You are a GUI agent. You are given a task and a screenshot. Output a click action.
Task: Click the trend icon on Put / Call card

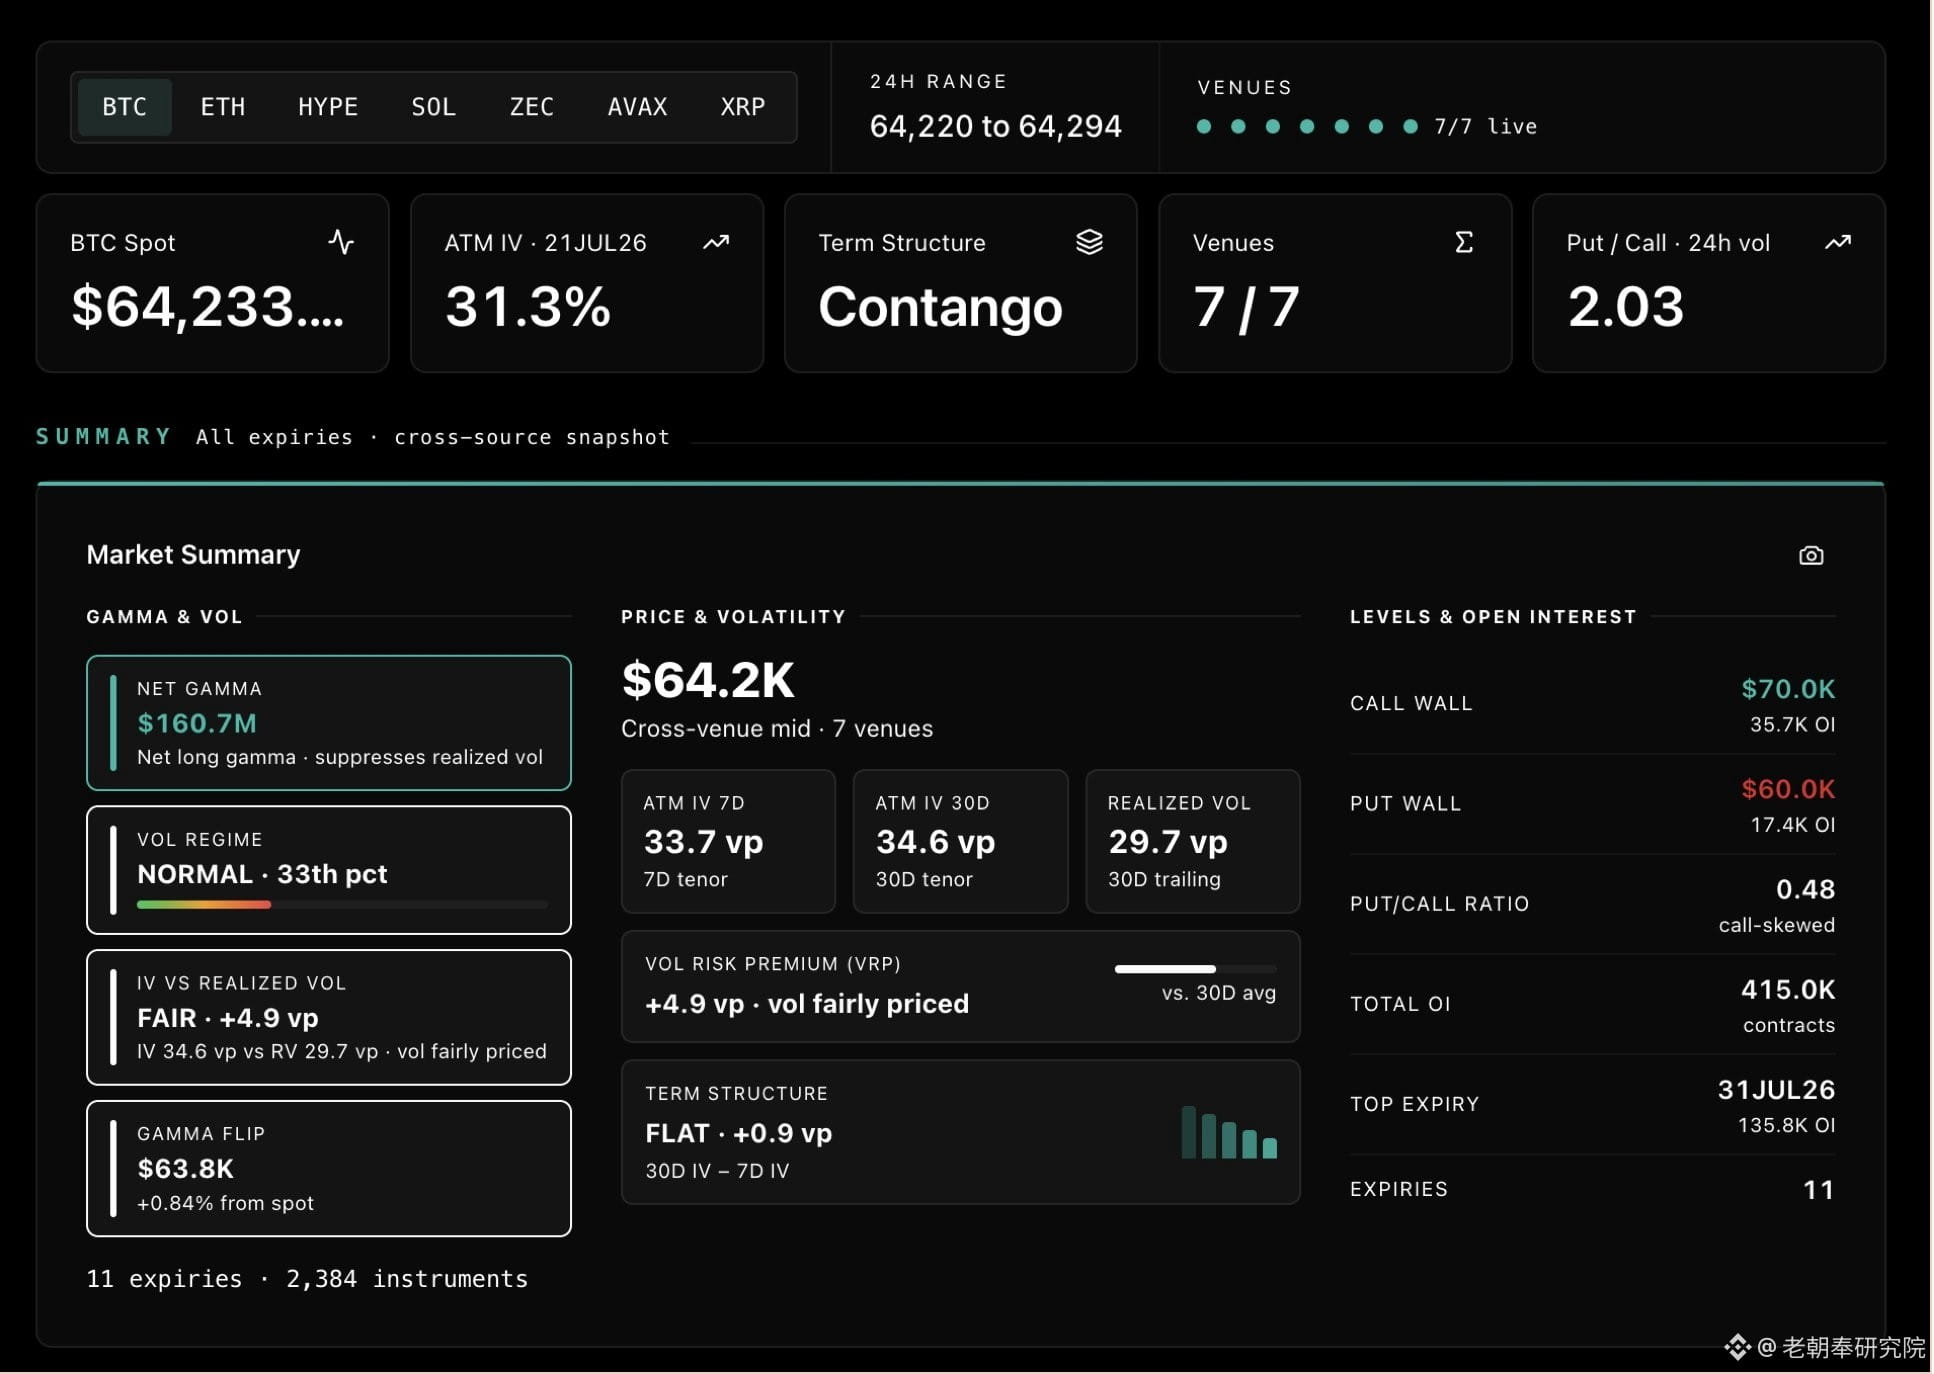coord(1838,242)
